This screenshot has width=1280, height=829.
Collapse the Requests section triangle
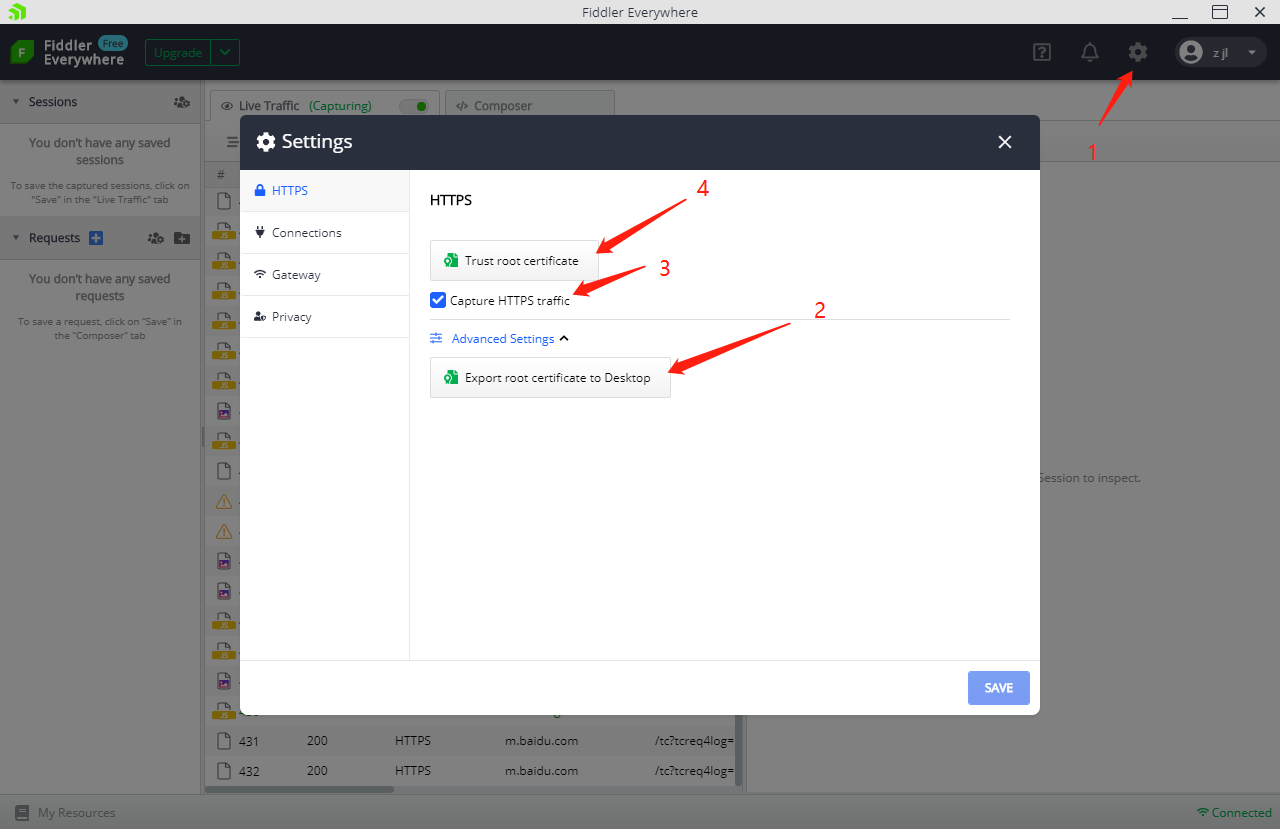pos(15,238)
